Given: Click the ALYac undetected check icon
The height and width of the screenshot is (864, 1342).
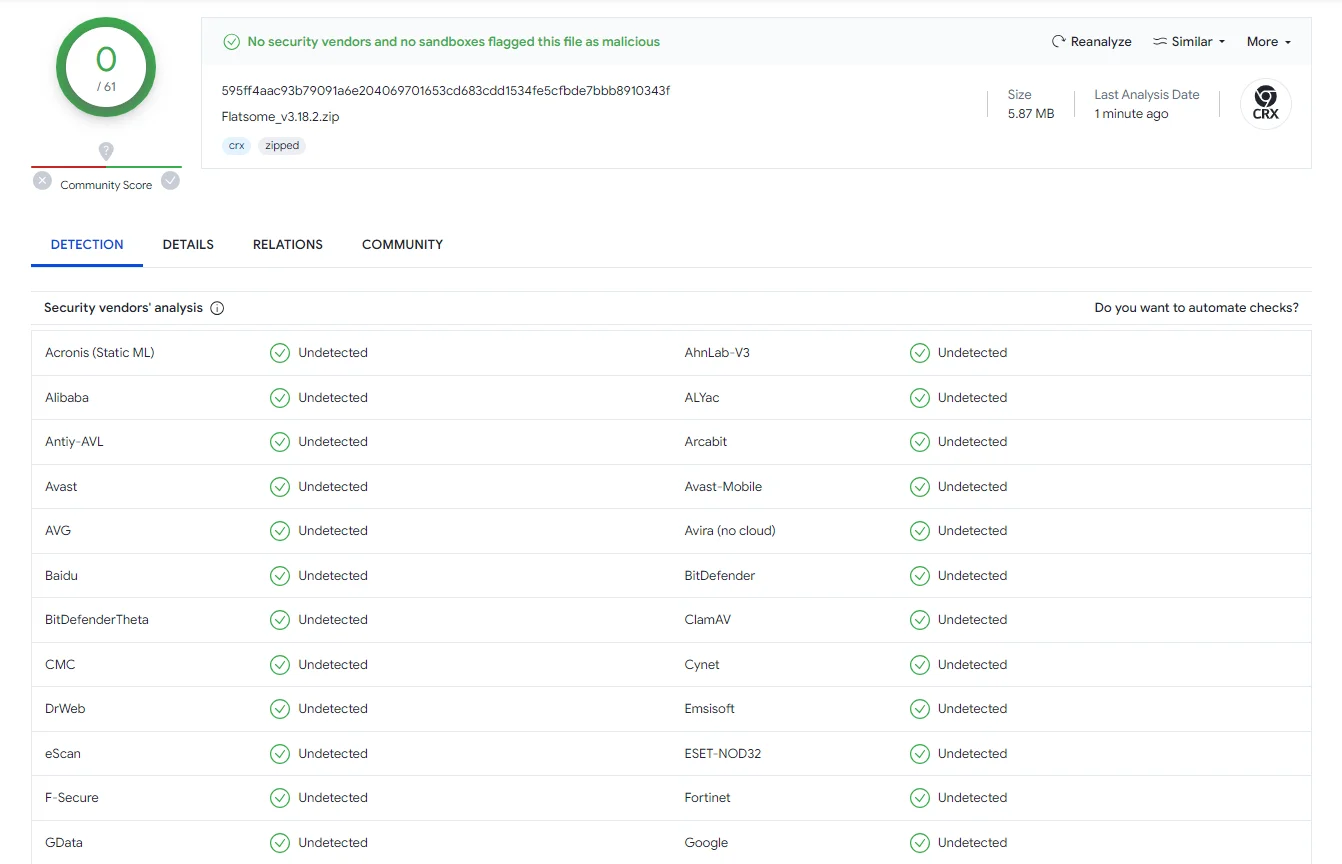Looking at the screenshot, I should point(920,398).
